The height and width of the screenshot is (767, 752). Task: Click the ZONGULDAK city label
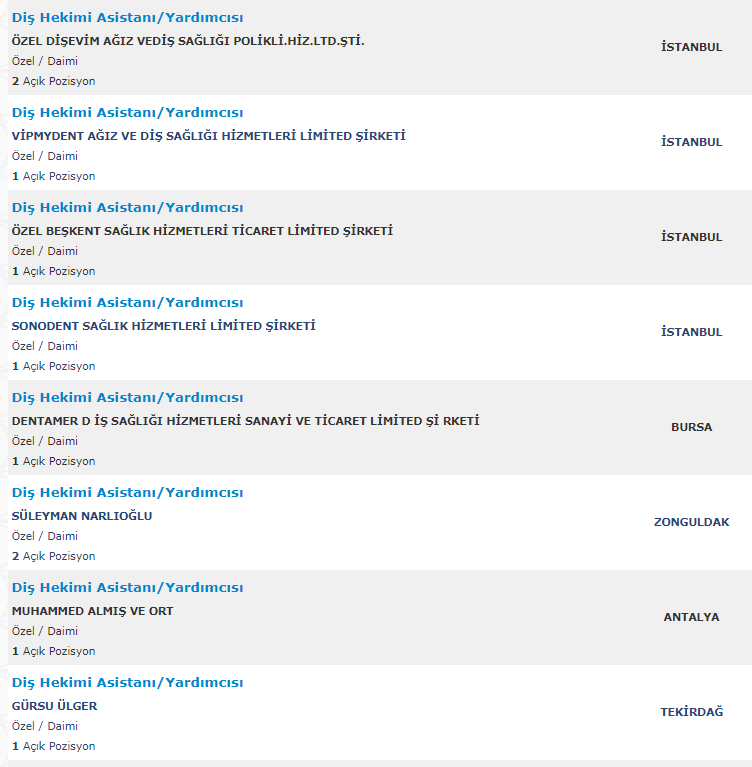tap(691, 522)
